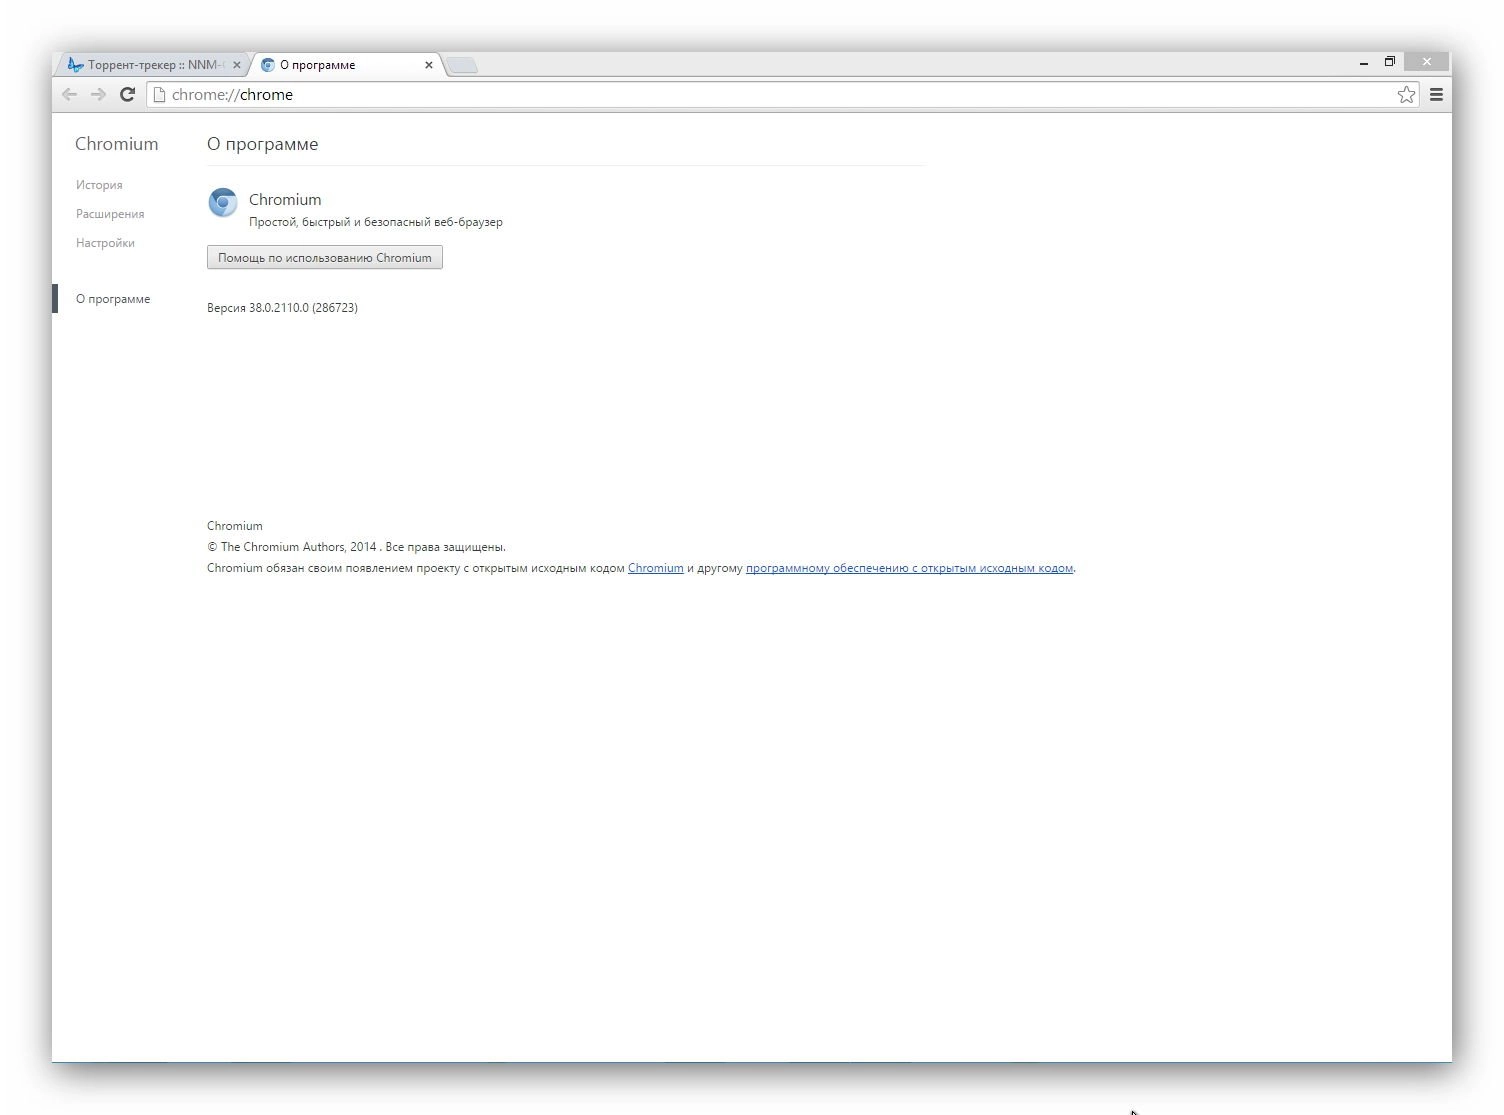Minimize the Chromium window
Screen dimensions: 1504x1115
coord(1364,62)
